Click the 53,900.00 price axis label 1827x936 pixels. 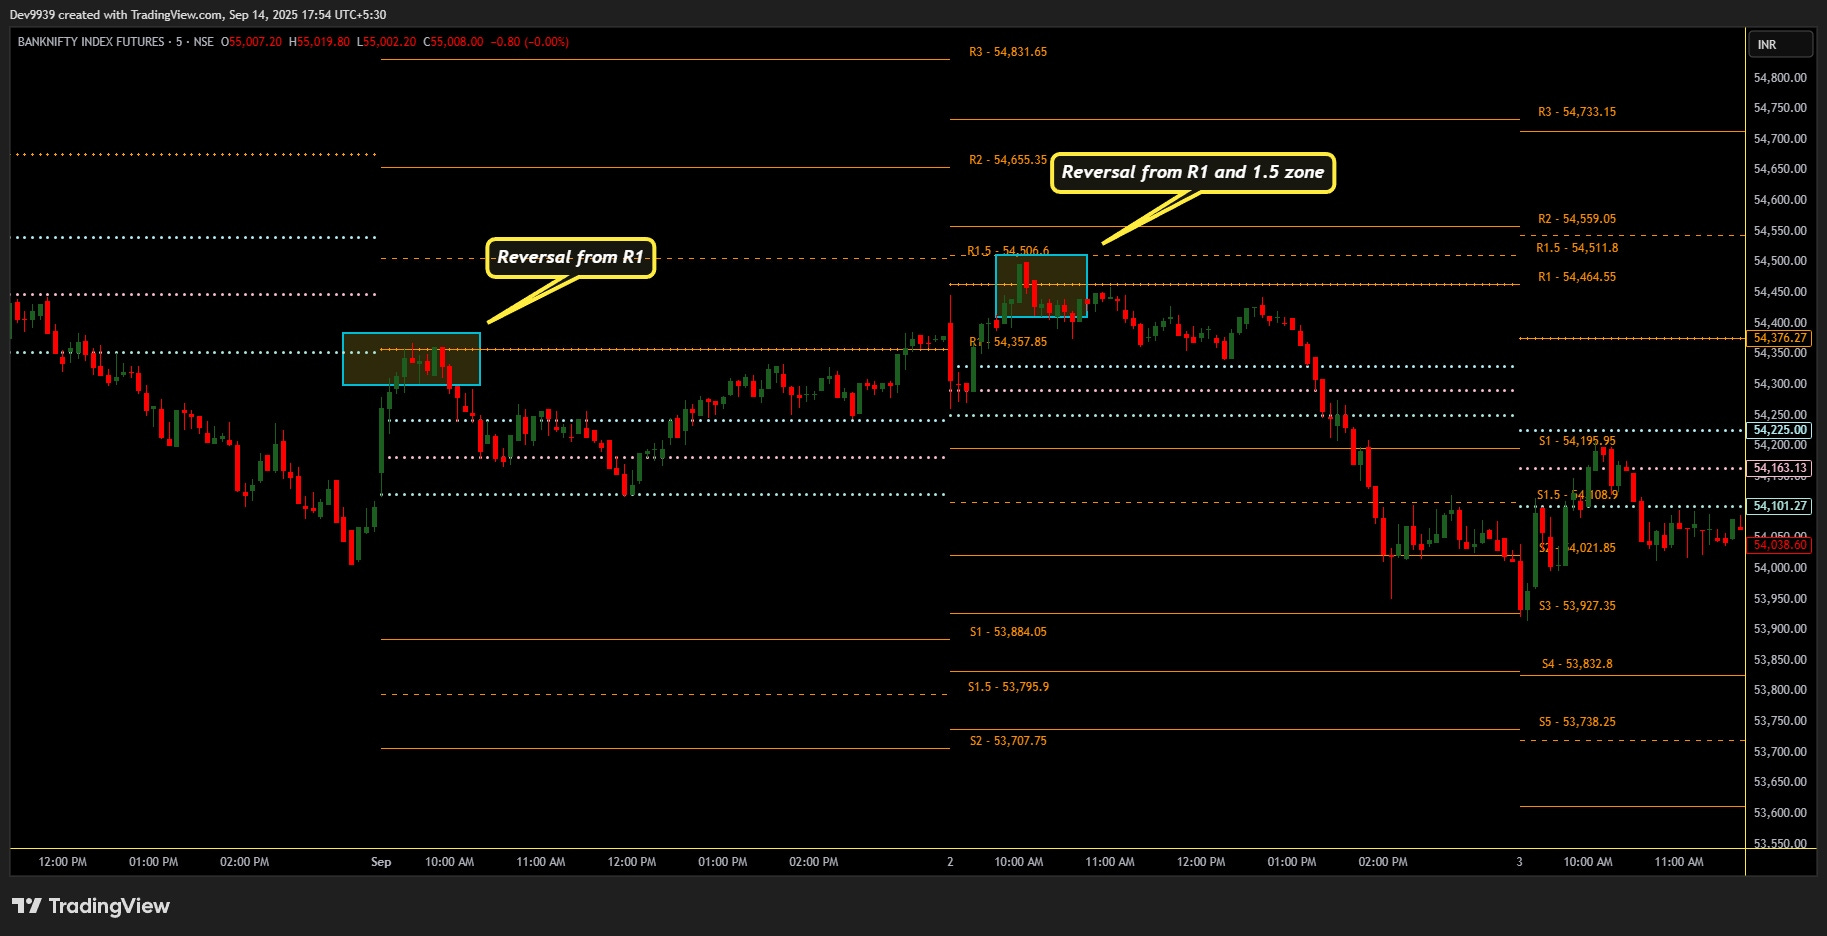tap(1780, 629)
